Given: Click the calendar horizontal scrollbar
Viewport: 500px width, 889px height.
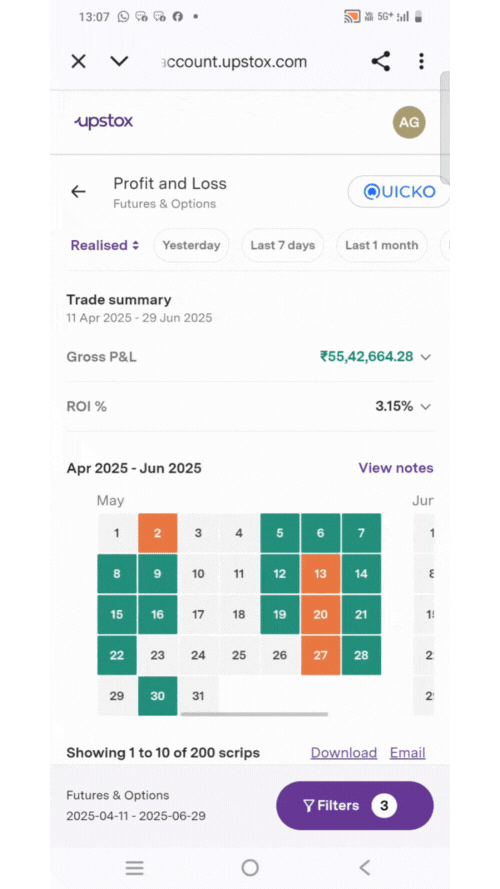Looking at the screenshot, I should tap(254, 714).
